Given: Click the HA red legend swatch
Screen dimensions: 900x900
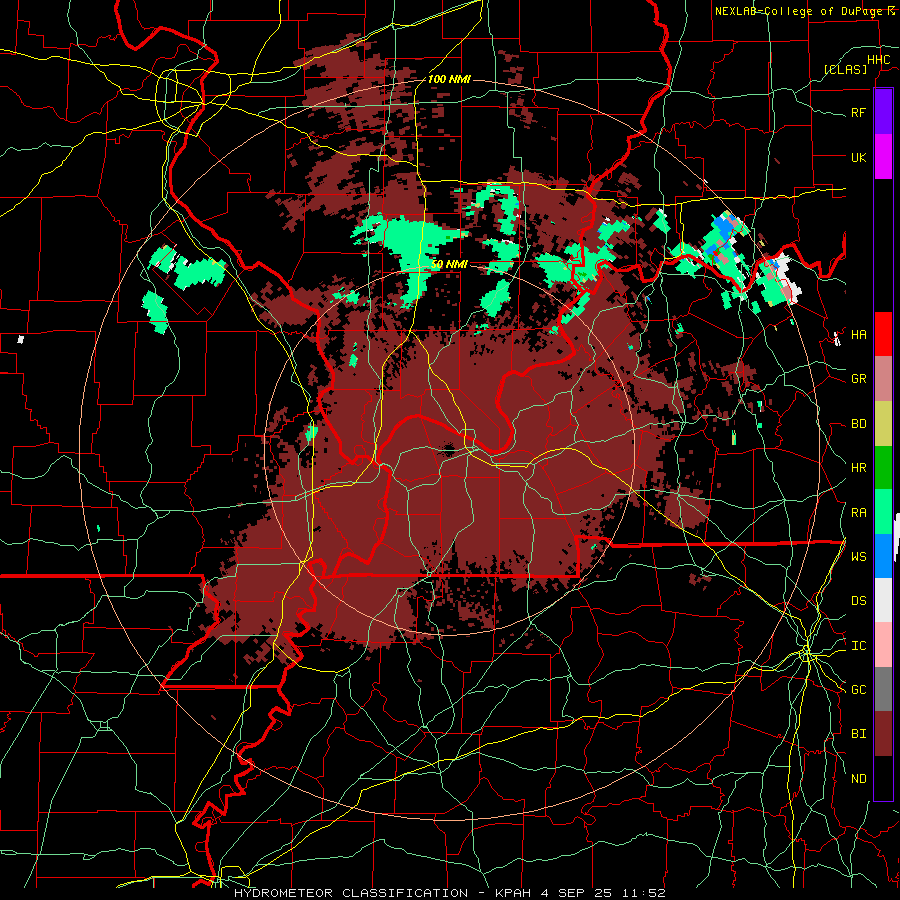Looking at the screenshot, I should (x=883, y=334).
